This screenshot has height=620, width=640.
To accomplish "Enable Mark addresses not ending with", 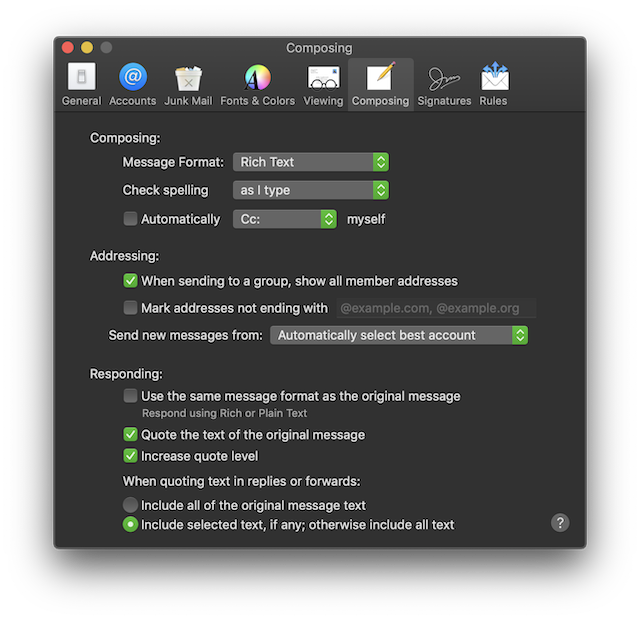I will pyautogui.click(x=130, y=308).
